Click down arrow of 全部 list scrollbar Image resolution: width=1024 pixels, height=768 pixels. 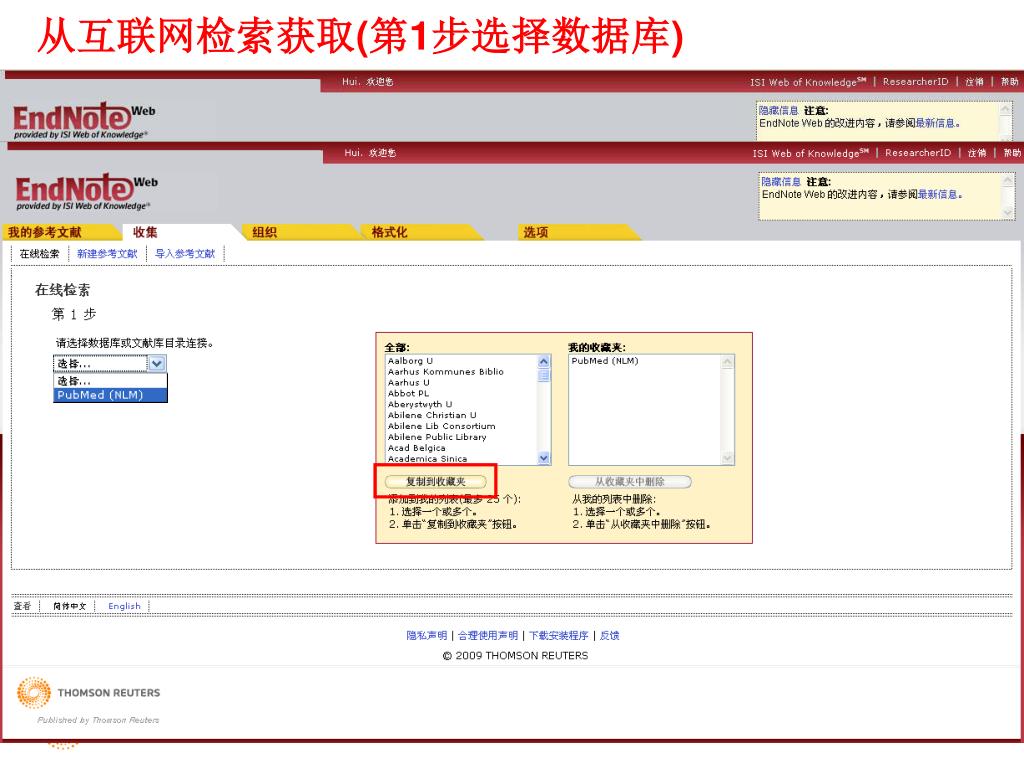pyautogui.click(x=544, y=458)
